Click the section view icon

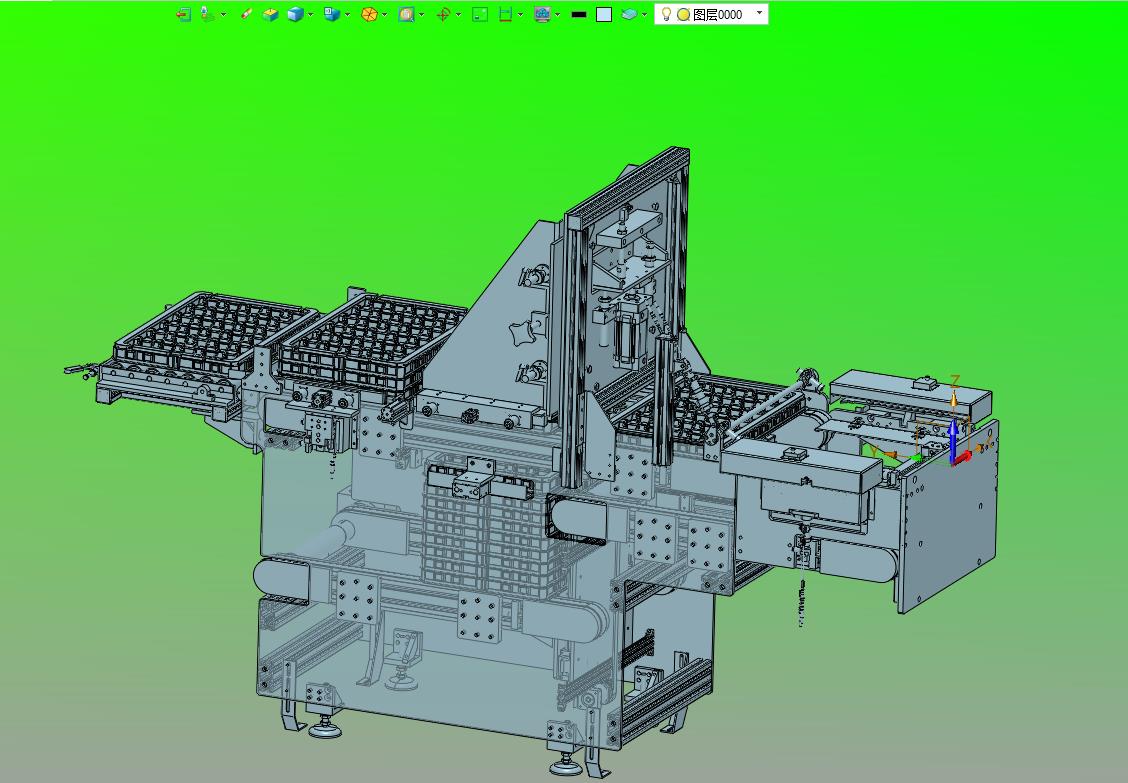tap(506, 14)
